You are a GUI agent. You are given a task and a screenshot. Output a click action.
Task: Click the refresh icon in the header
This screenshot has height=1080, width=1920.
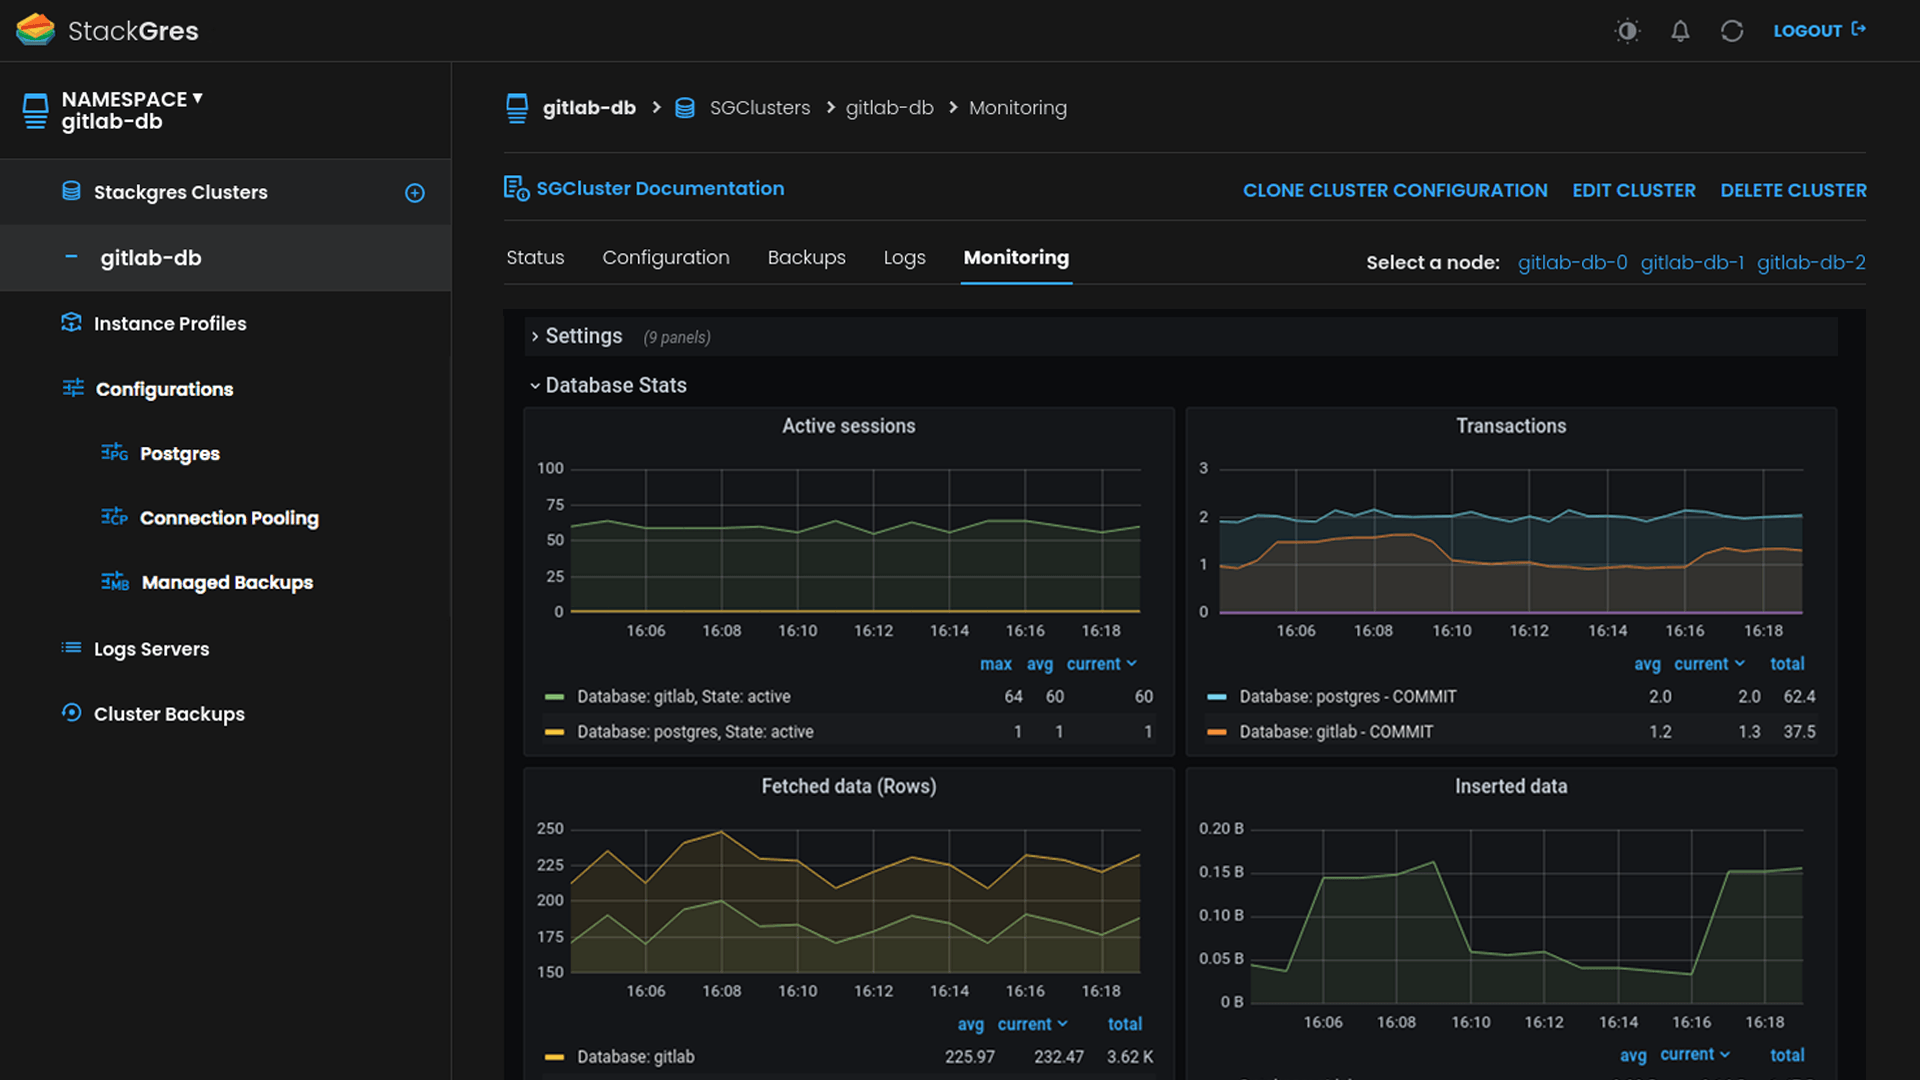click(1732, 30)
